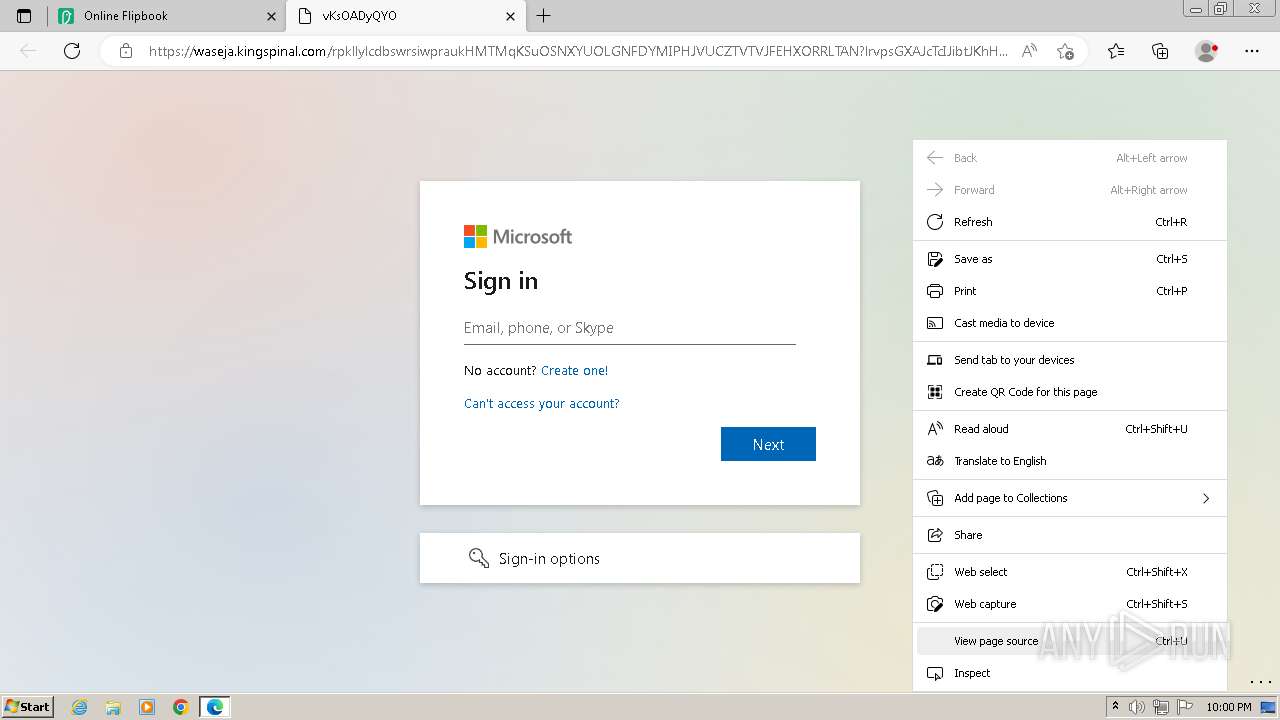The image size is (1280, 720).
Task: Select Microsoft Edge taskbar icon
Action: click(x=215, y=707)
